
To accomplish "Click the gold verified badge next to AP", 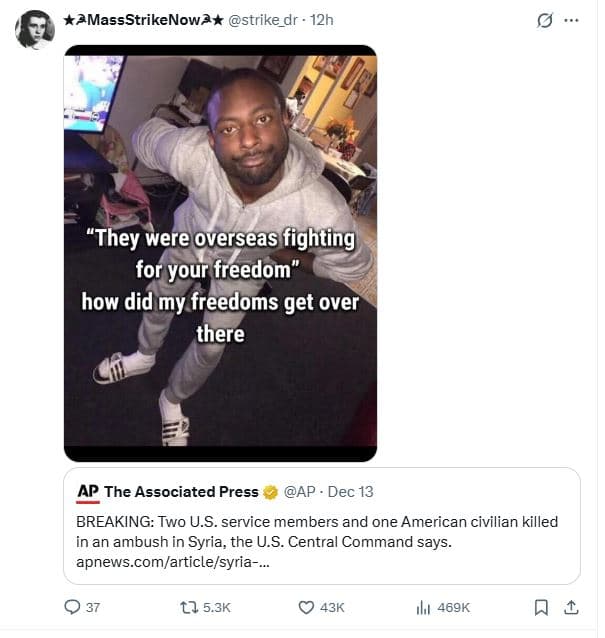I will [270, 492].
